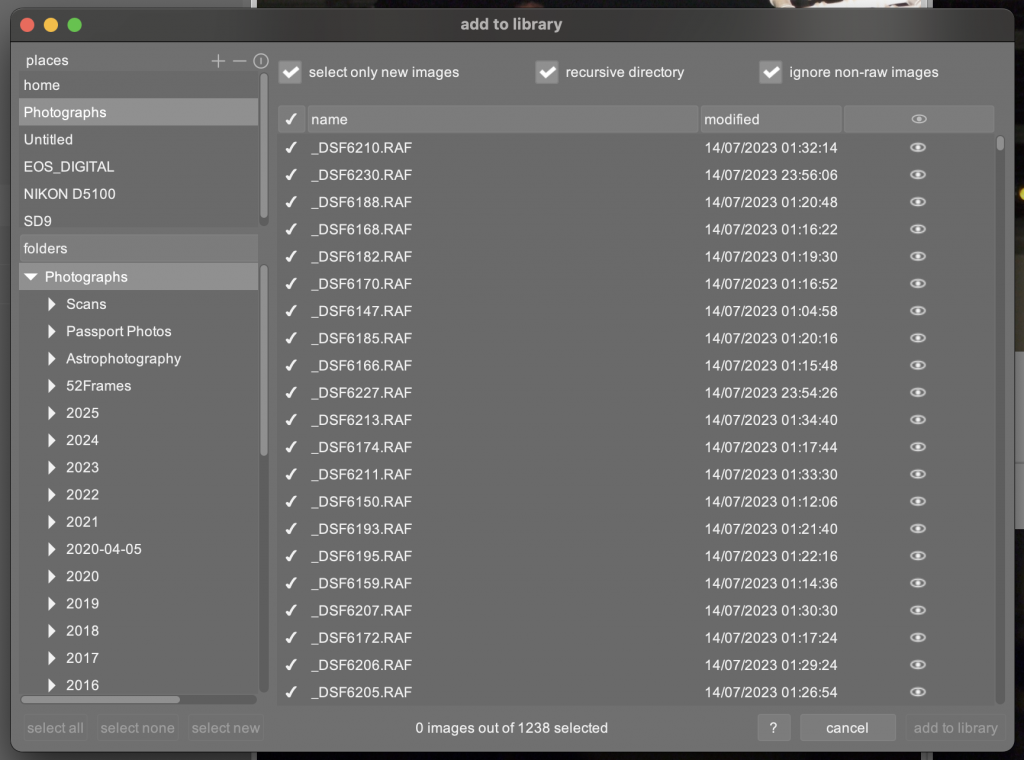Click the '?' help button
1024x760 pixels.
[774, 728]
